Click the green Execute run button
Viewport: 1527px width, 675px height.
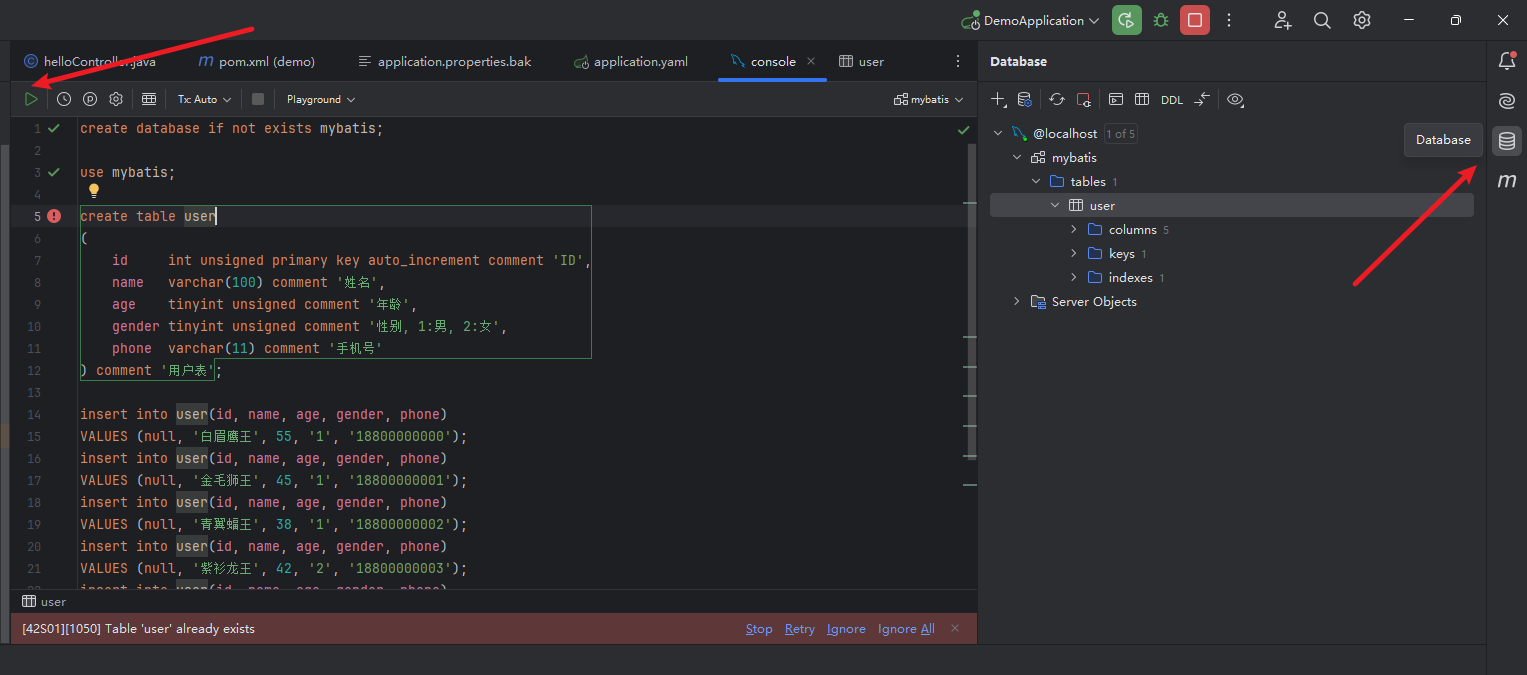coord(32,99)
